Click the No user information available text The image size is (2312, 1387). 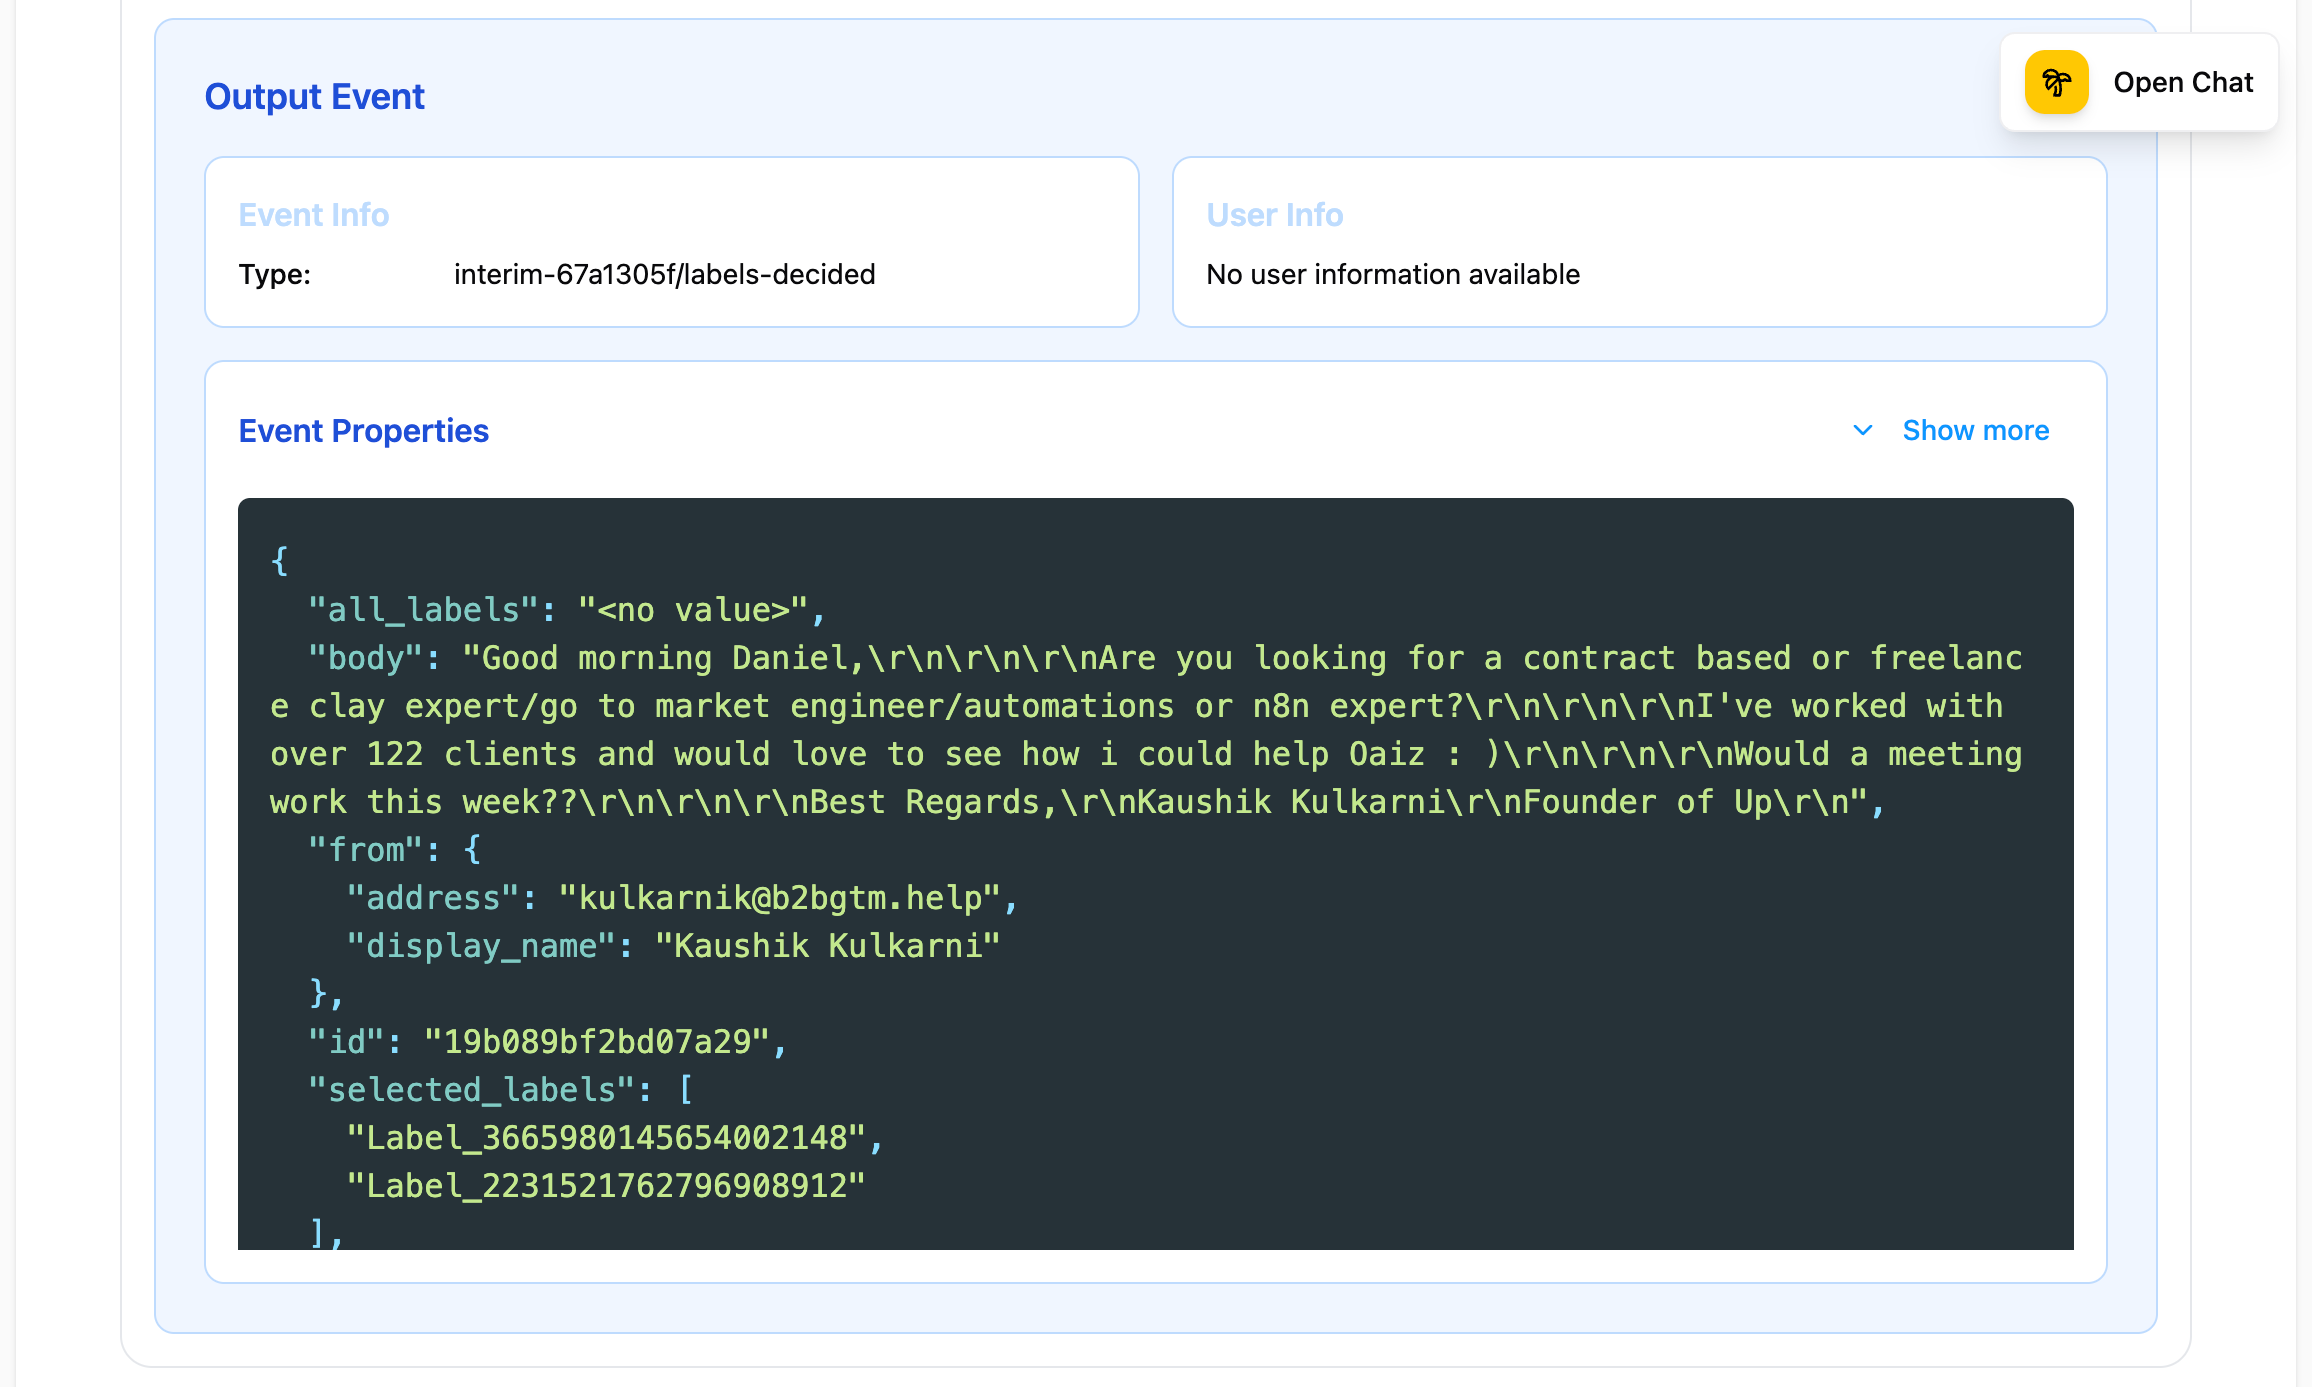1392,274
